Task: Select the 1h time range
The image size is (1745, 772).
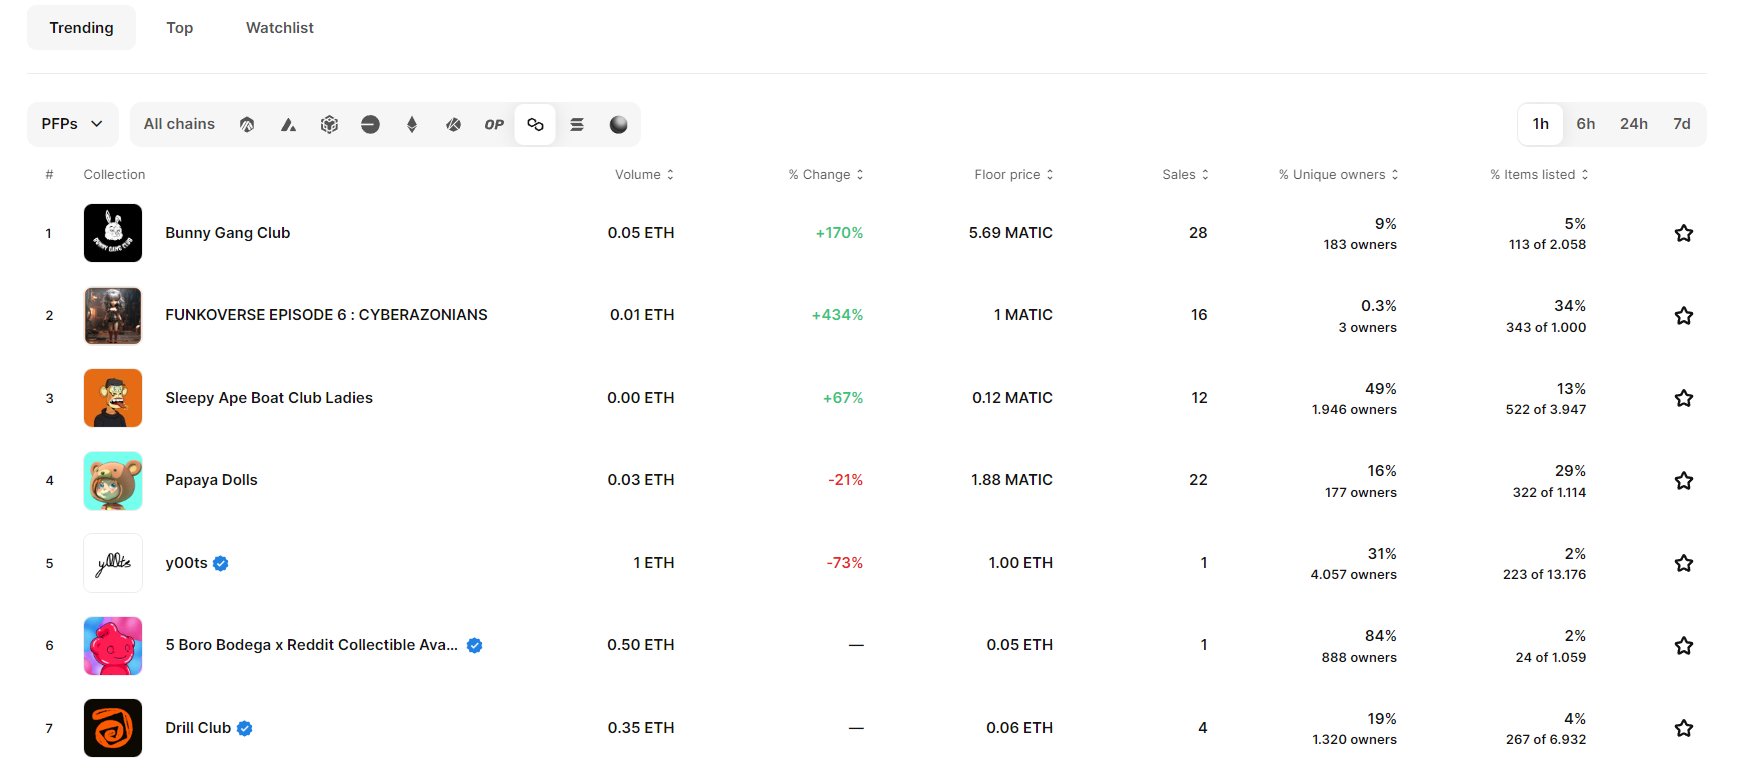Action: tap(1541, 124)
